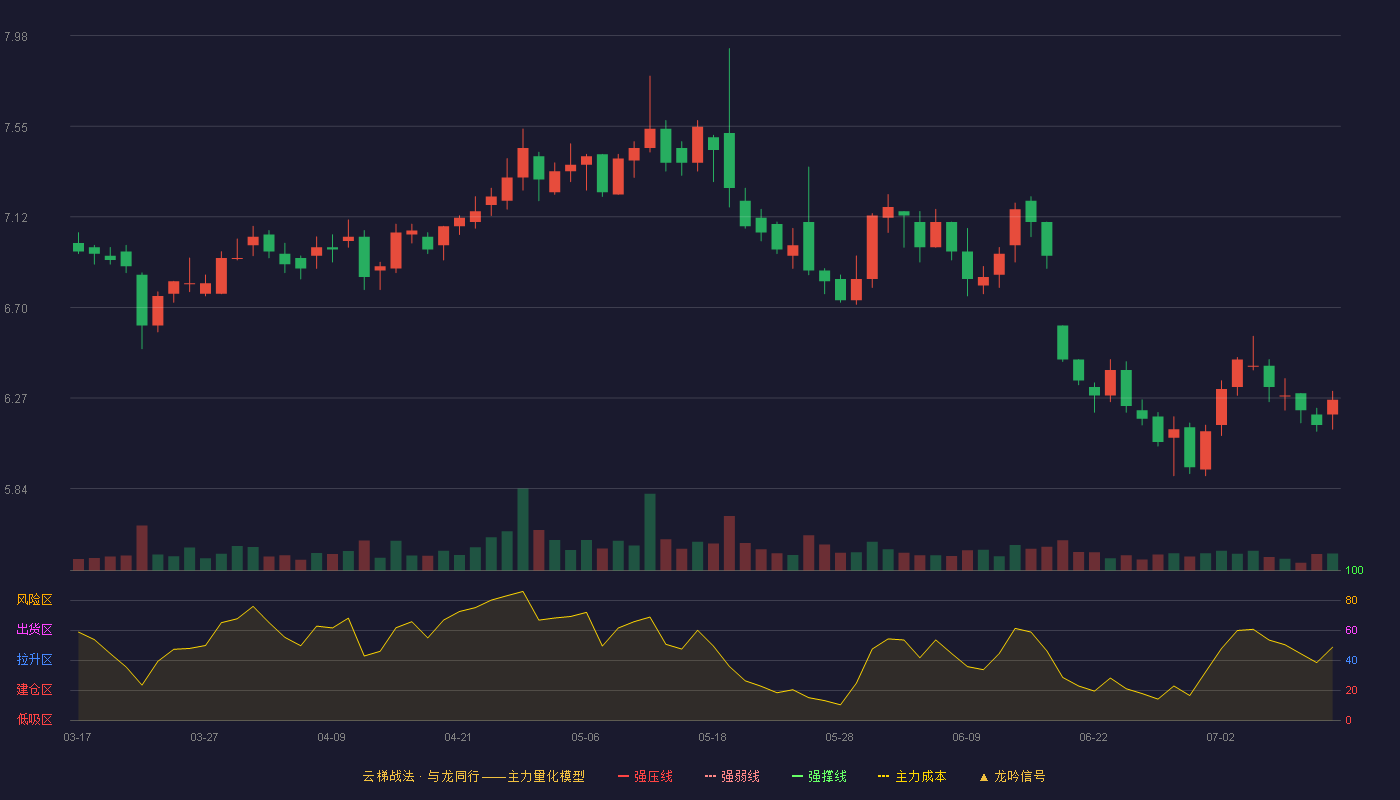This screenshot has height=800, width=1400.
Task: Select the 05-28 date label
Action: coord(839,737)
